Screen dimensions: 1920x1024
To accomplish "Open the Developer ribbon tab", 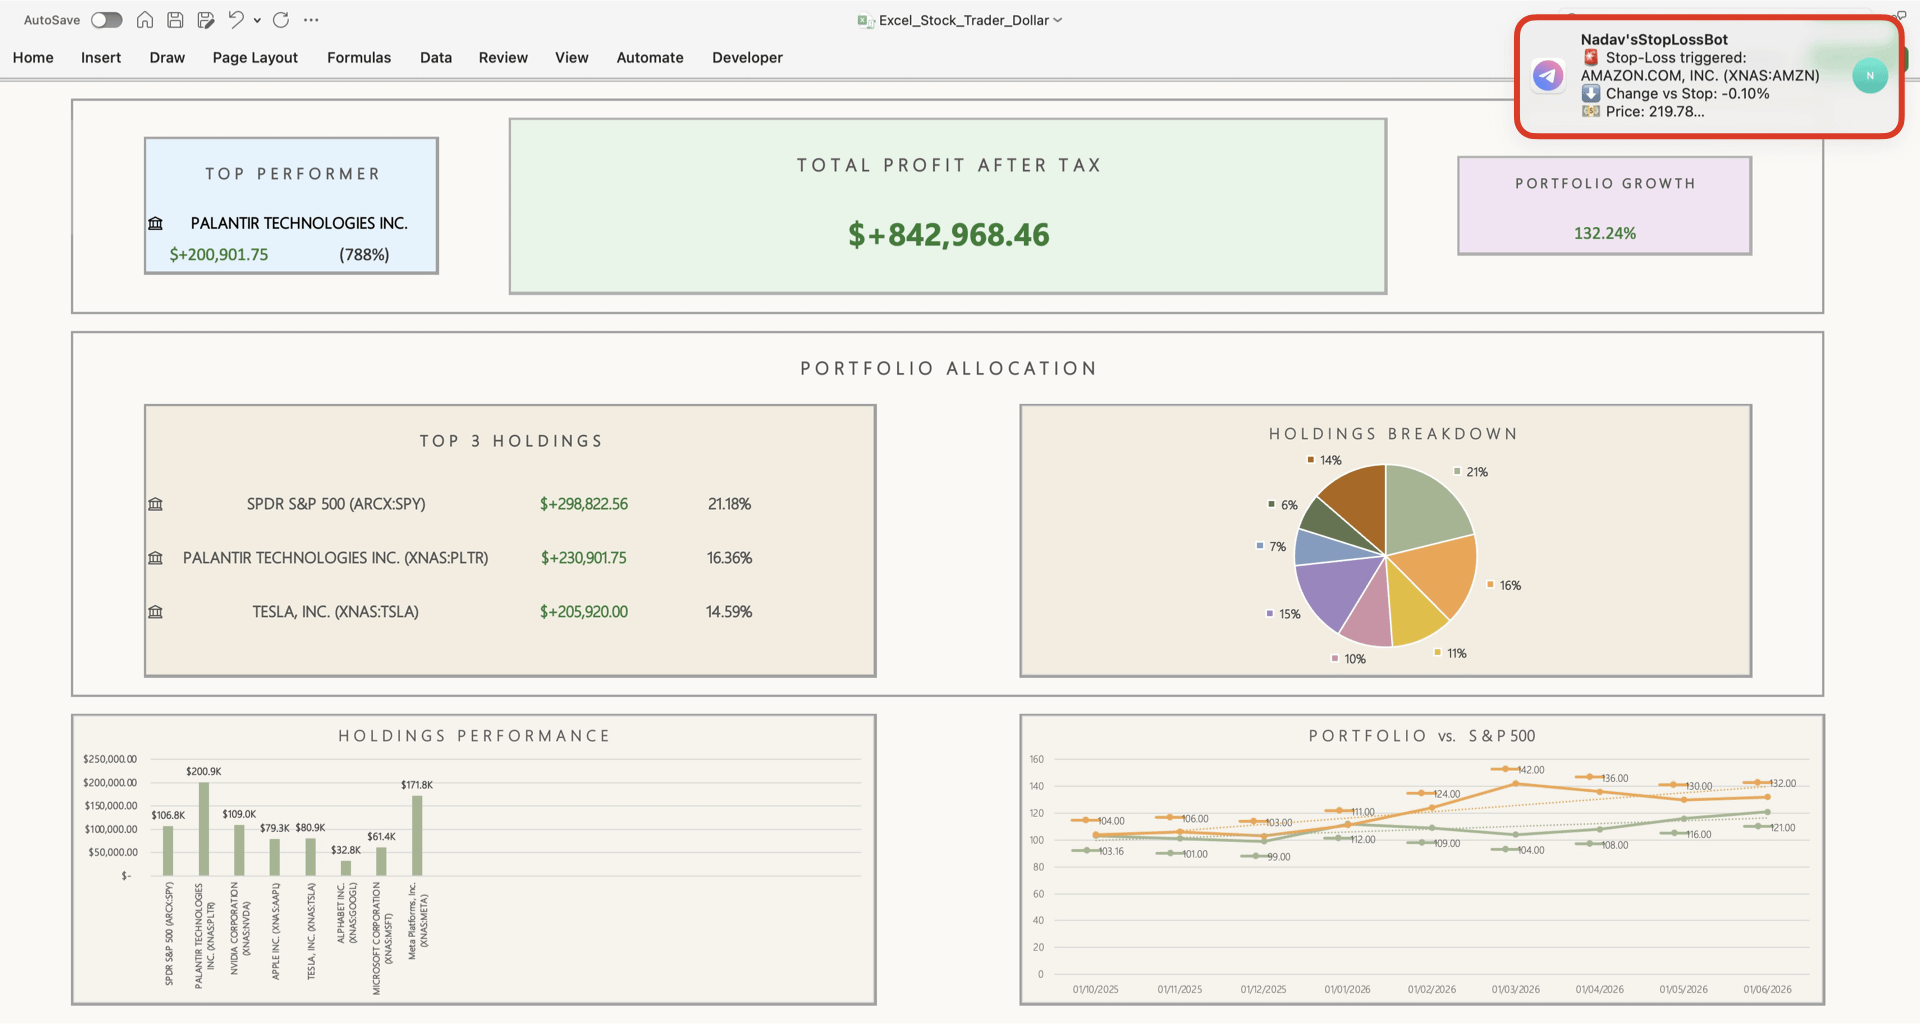I will (x=747, y=58).
